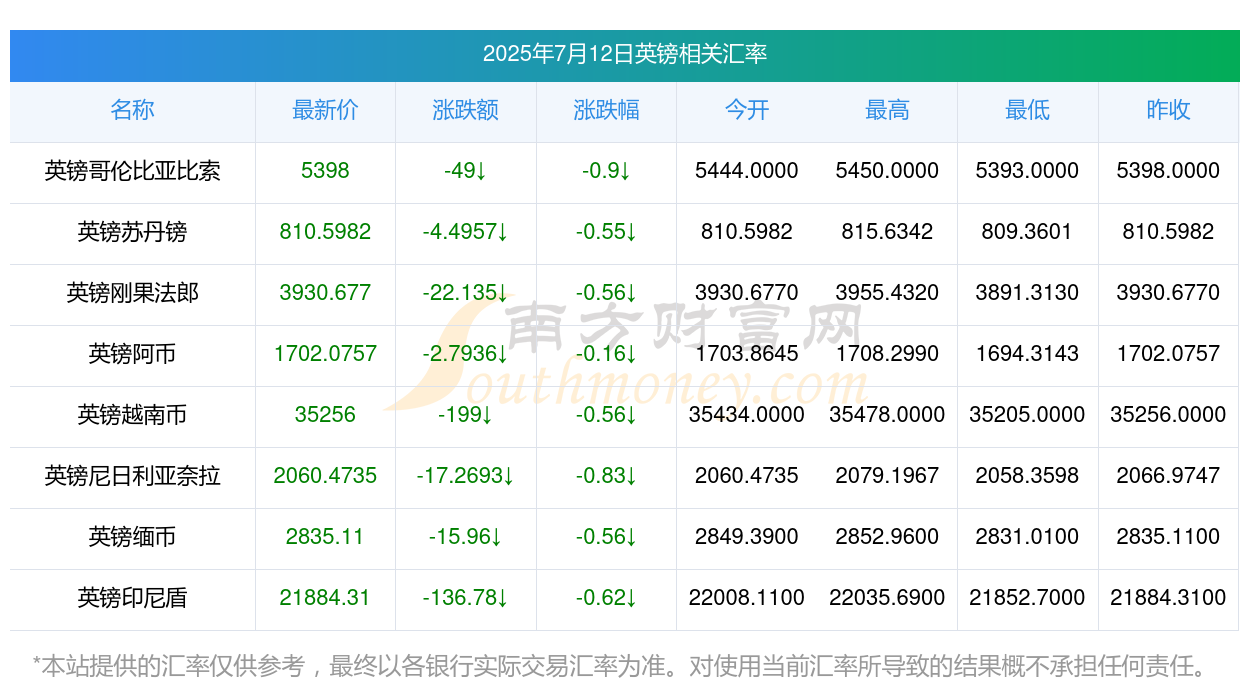
Task: Click change percent -0.83↓
Action: pos(606,476)
